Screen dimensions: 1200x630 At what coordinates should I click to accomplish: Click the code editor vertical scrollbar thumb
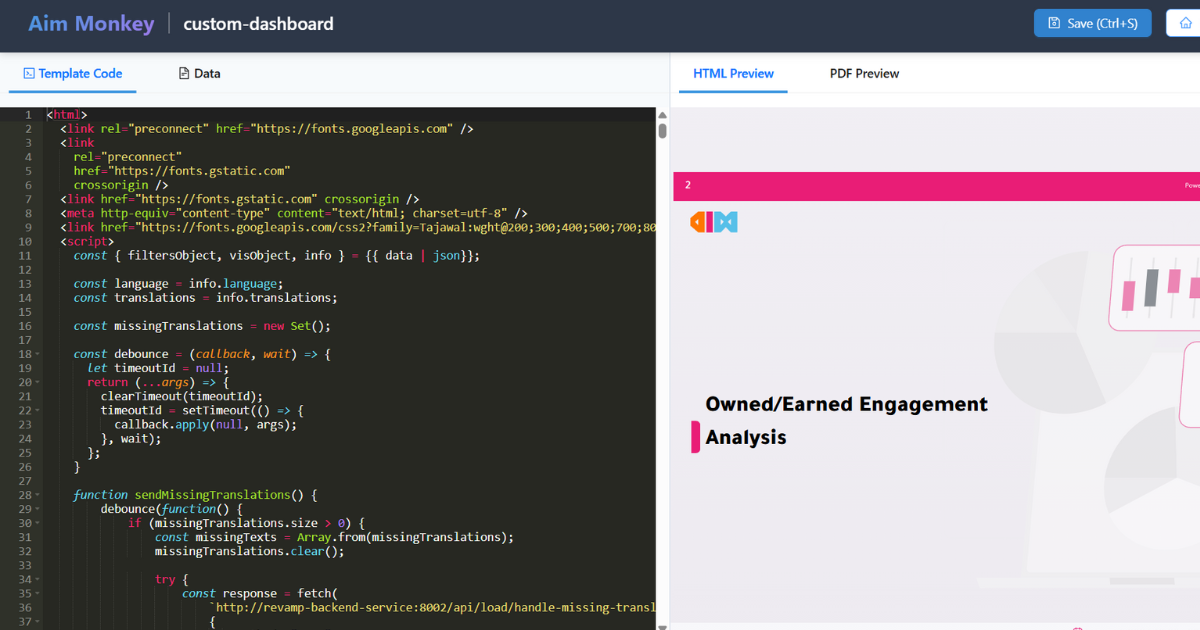pos(662,131)
